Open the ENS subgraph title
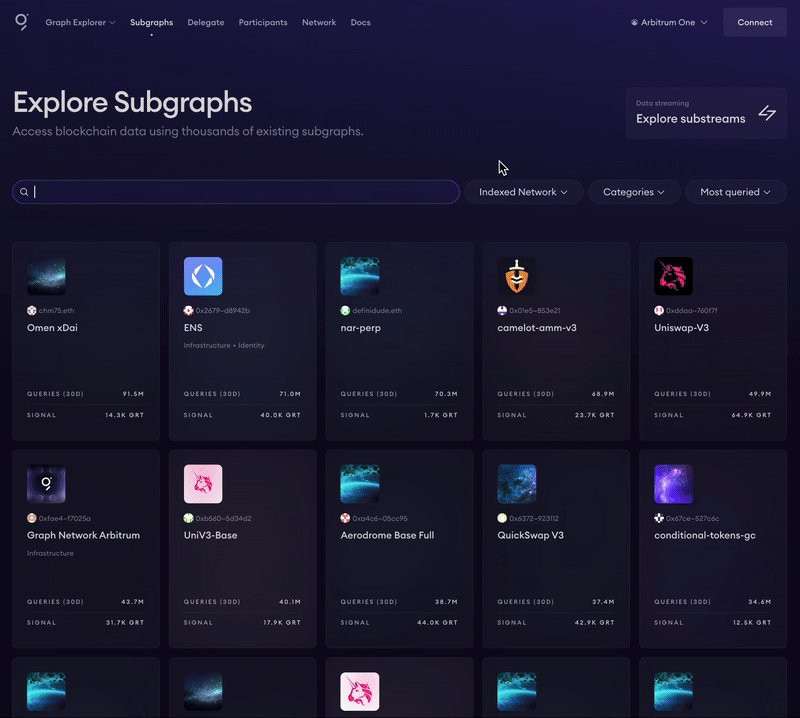Image resolution: width=800 pixels, height=718 pixels. (x=193, y=328)
